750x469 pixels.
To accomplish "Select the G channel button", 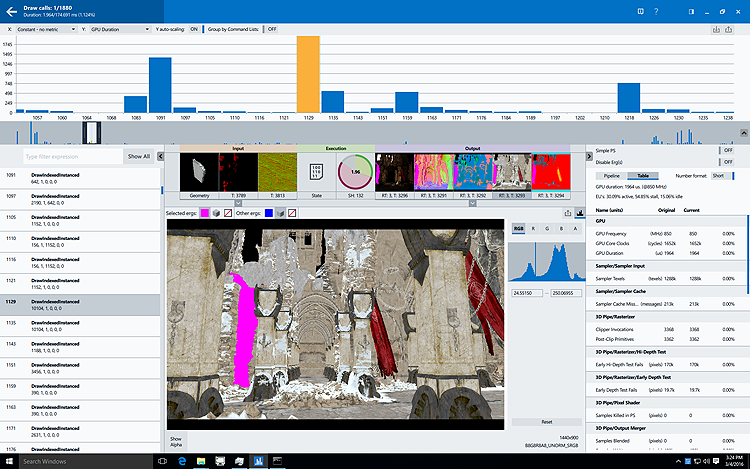I will point(547,229).
